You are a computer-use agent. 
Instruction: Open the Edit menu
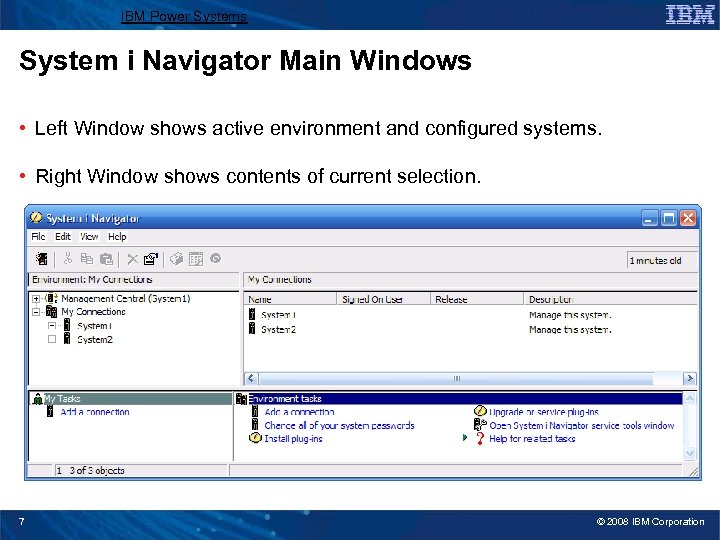[62, 237]
